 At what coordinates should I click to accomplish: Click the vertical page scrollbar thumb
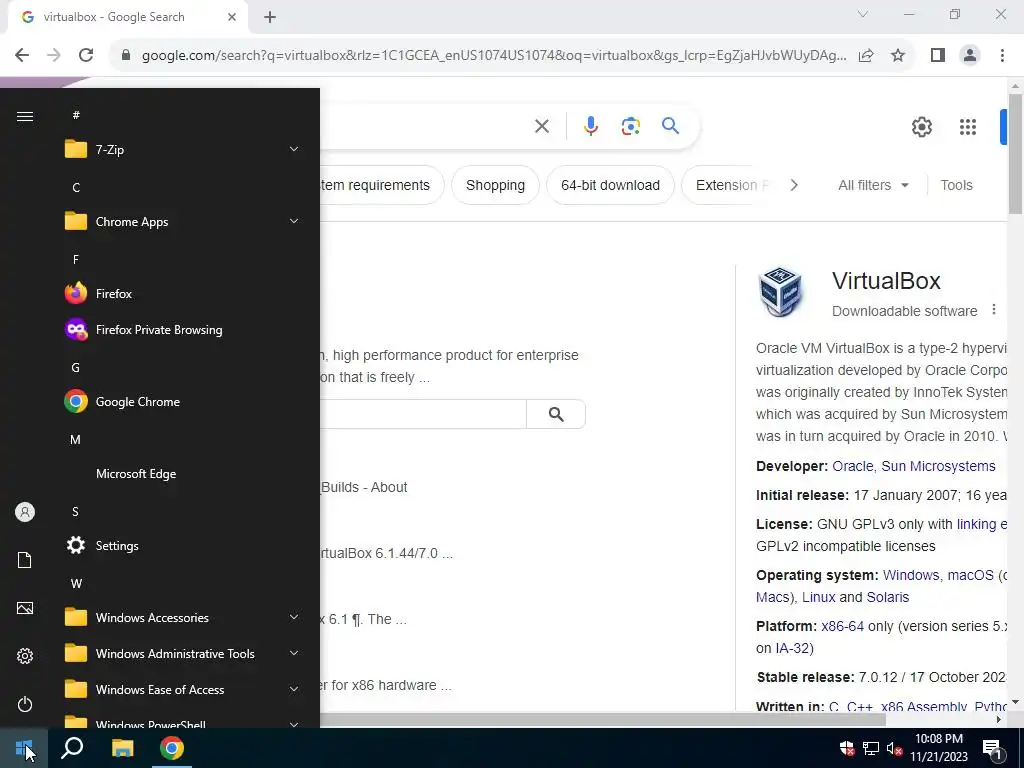[x=1015, y=153]
